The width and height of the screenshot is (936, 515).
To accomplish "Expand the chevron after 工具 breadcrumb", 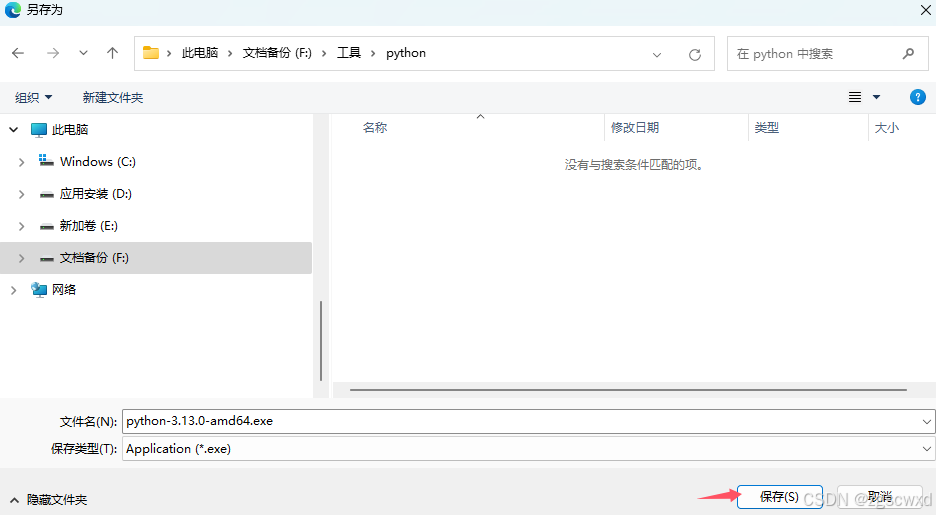I will (x=373, y=54).
